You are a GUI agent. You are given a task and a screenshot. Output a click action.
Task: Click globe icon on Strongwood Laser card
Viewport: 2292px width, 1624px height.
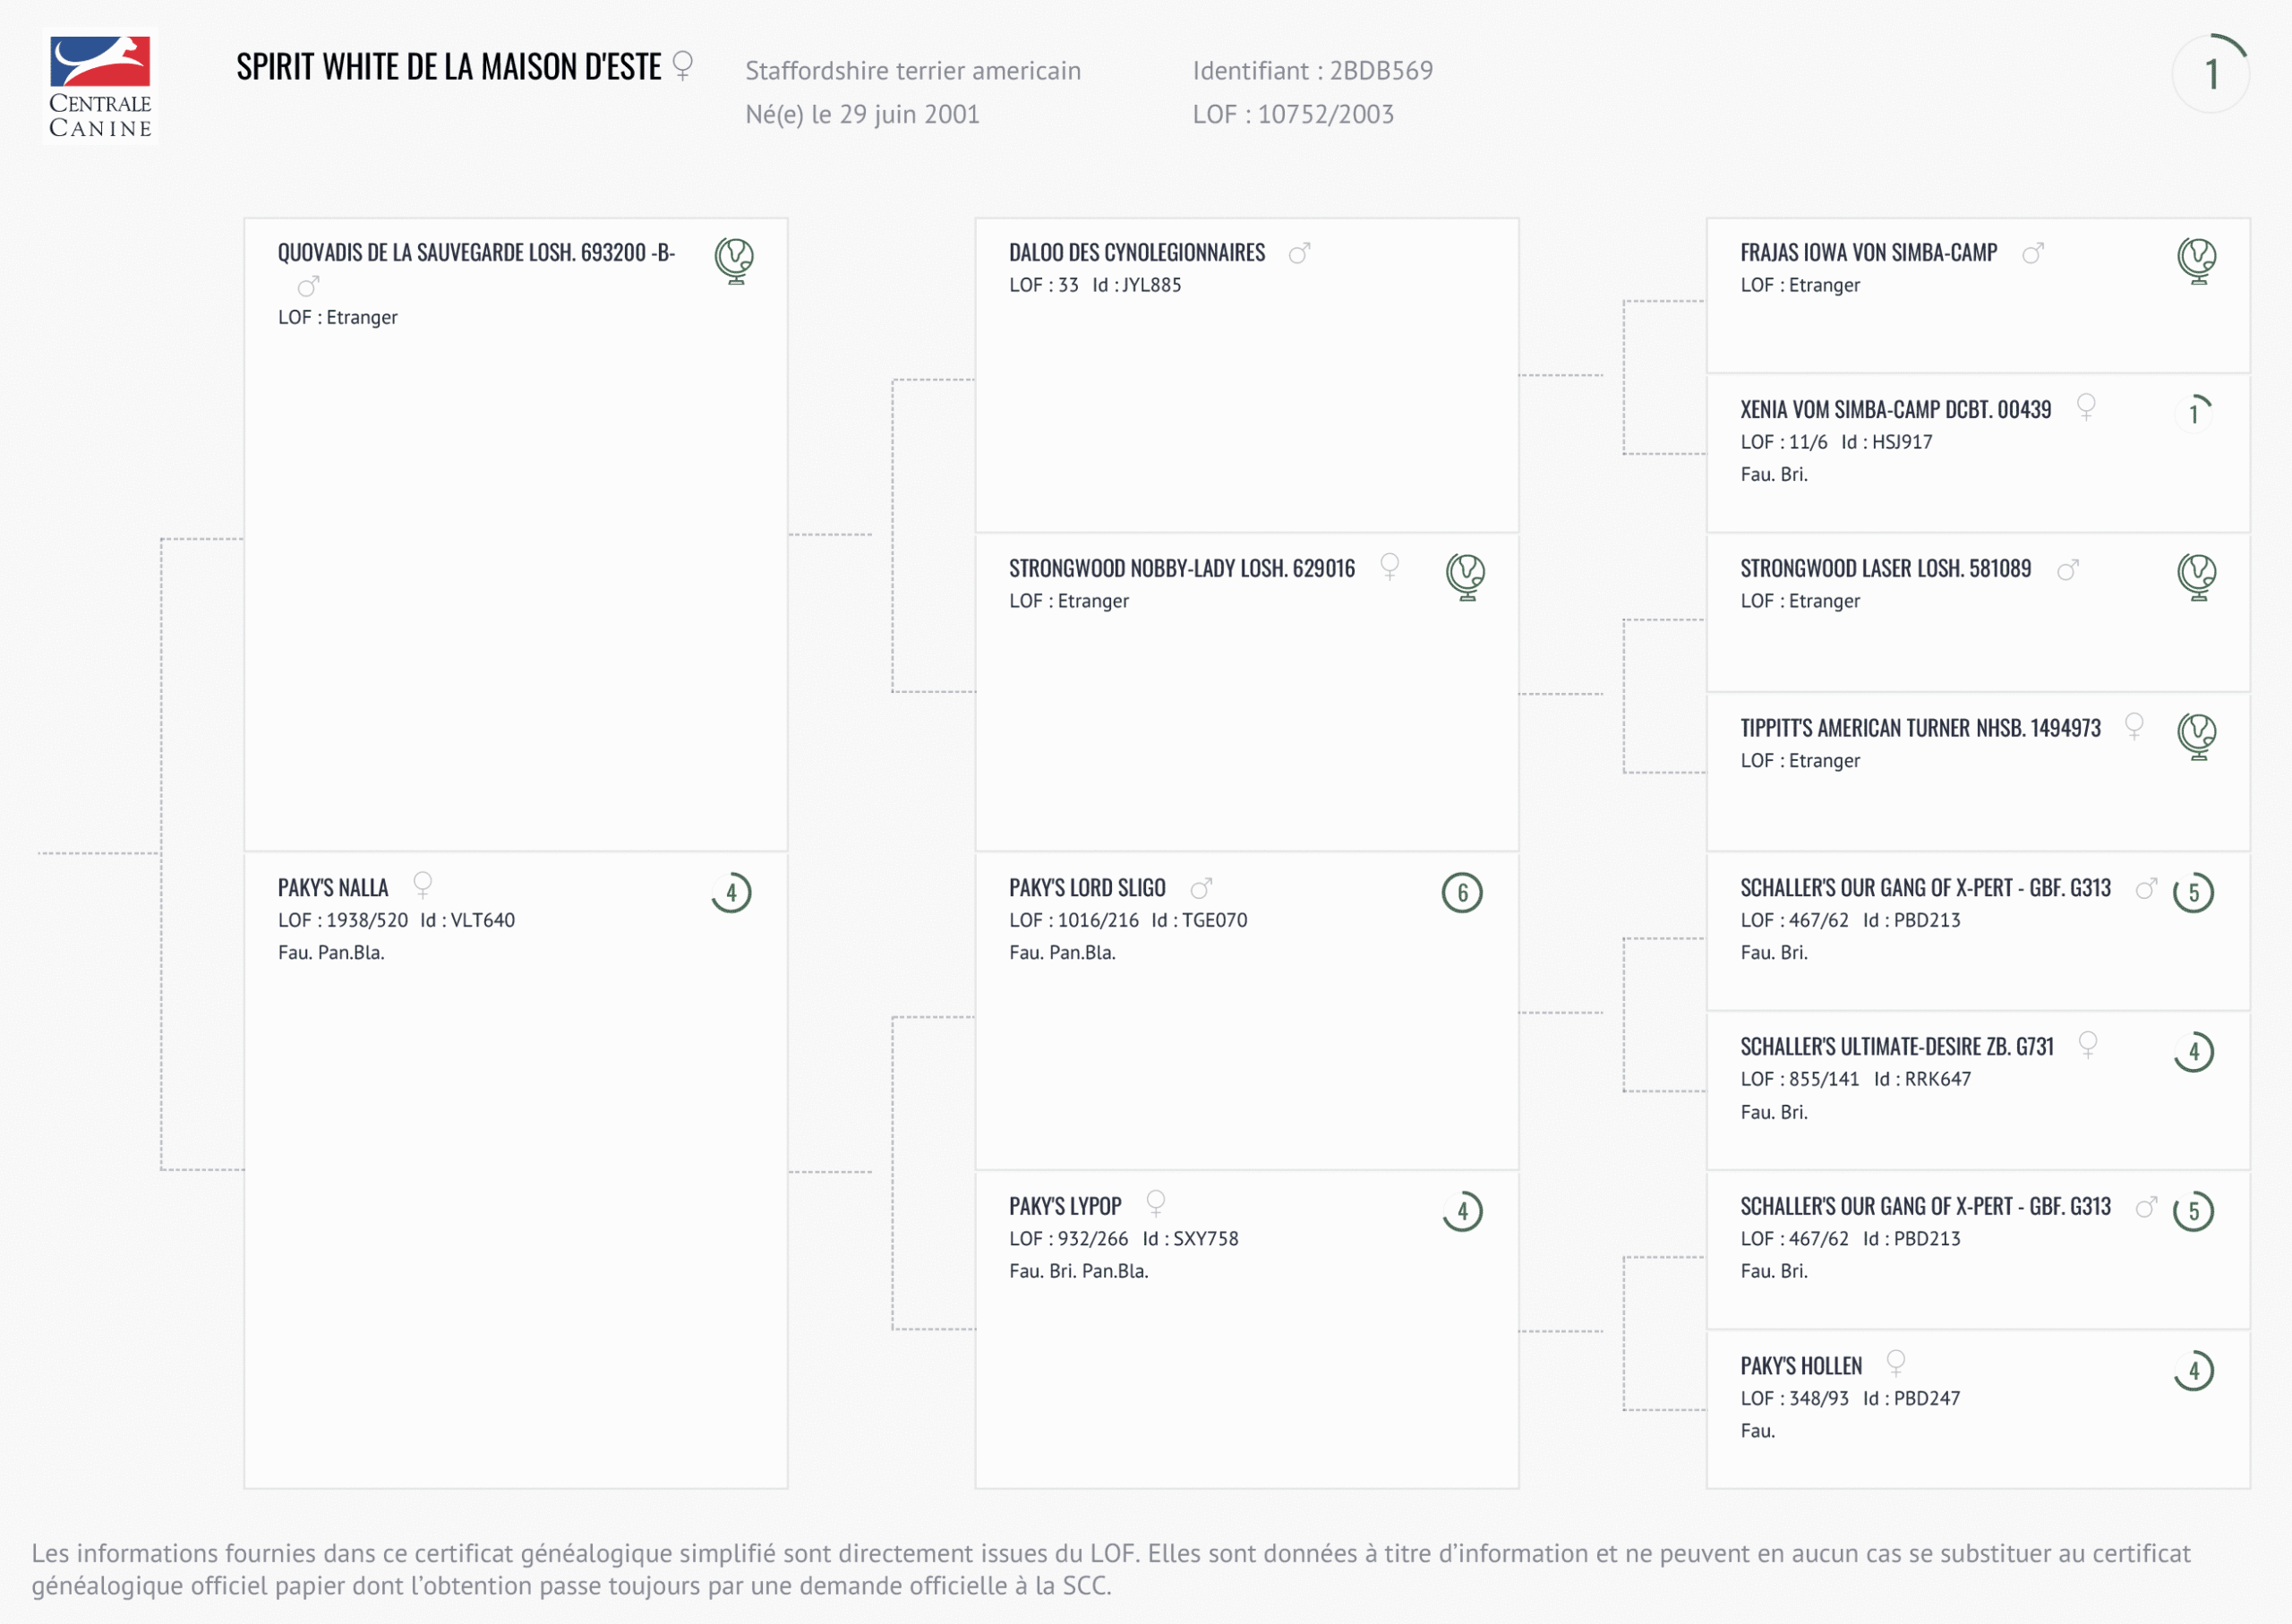pyautogui.click(x=2196, y=576)
